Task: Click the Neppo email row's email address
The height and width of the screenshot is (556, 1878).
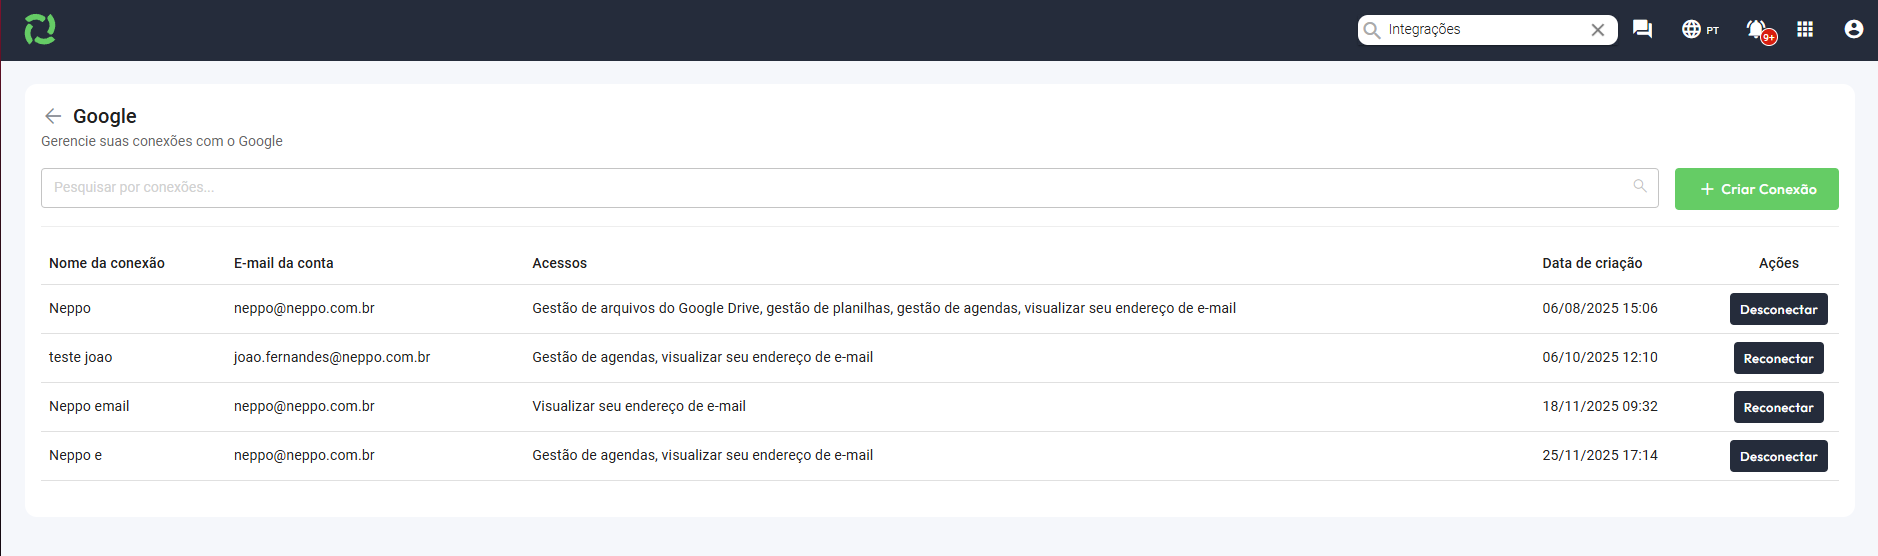Action: click(x=304, y=406)
